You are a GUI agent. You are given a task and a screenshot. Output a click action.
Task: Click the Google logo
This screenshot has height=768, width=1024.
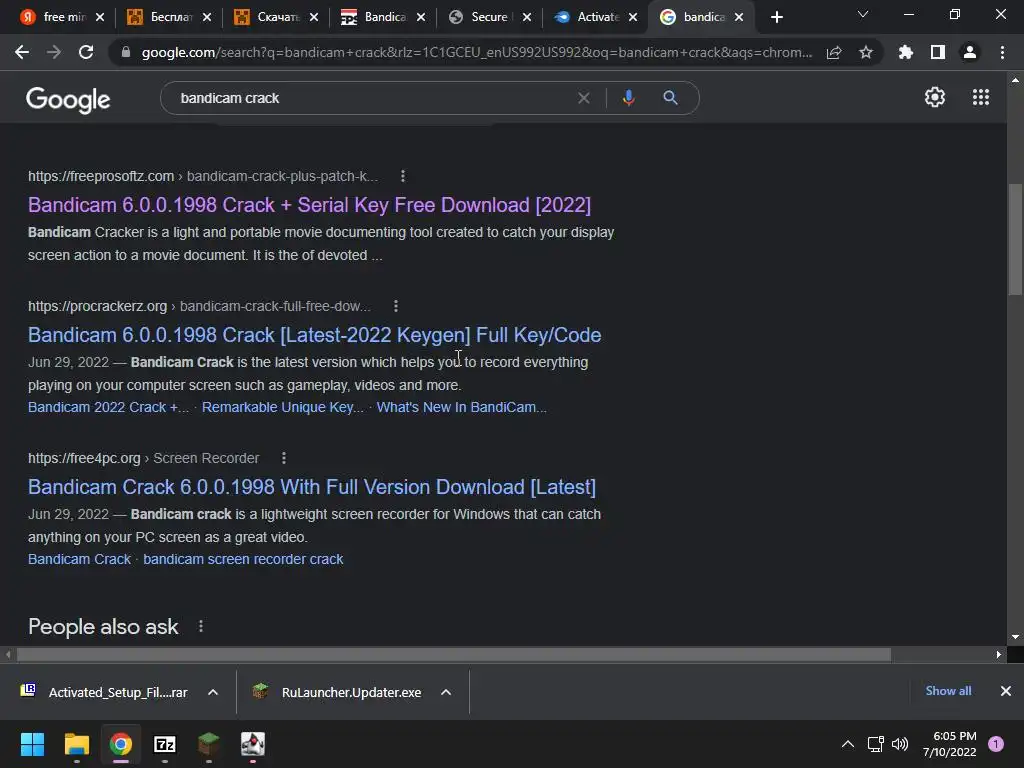[x=68, y=99]
